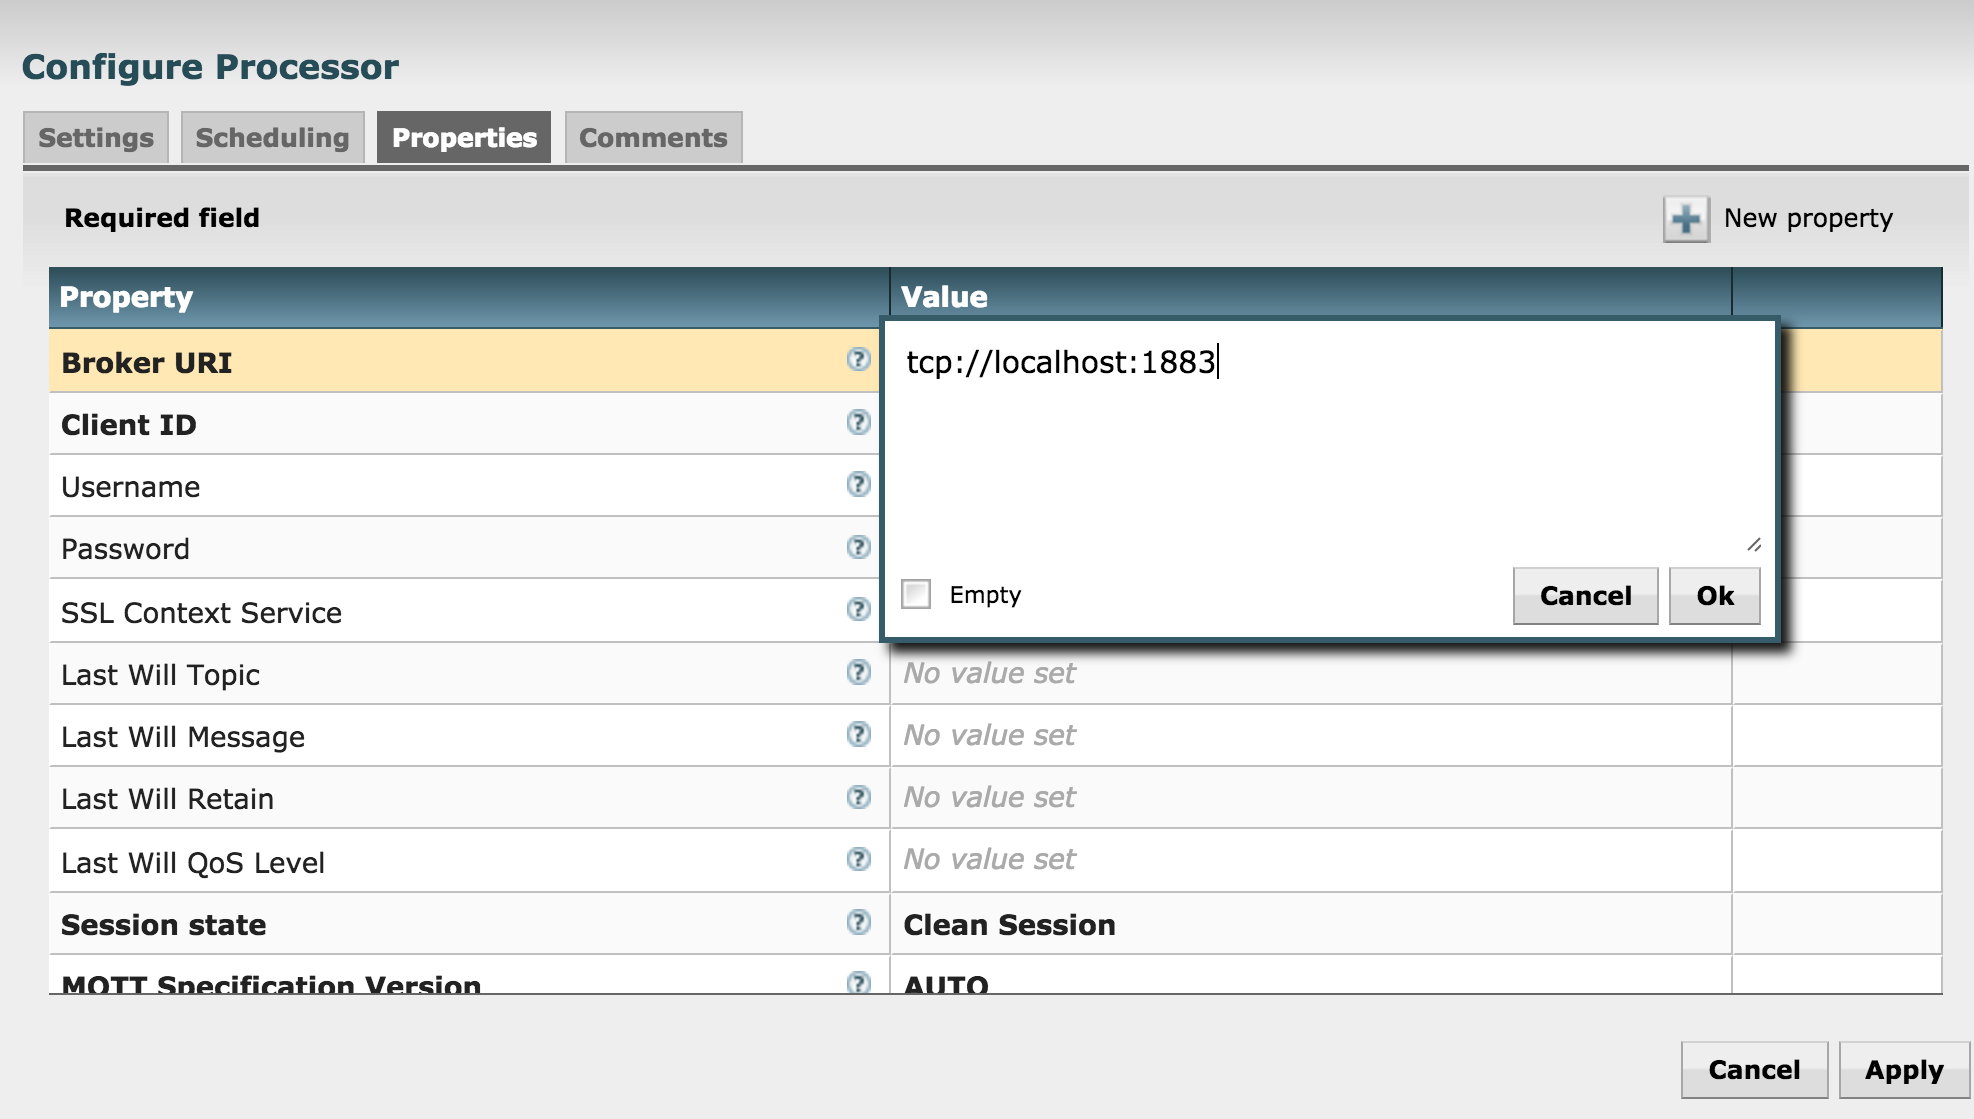Show help for Session state property
The height and width of the screenshot is (1119, 1974).
858,922
